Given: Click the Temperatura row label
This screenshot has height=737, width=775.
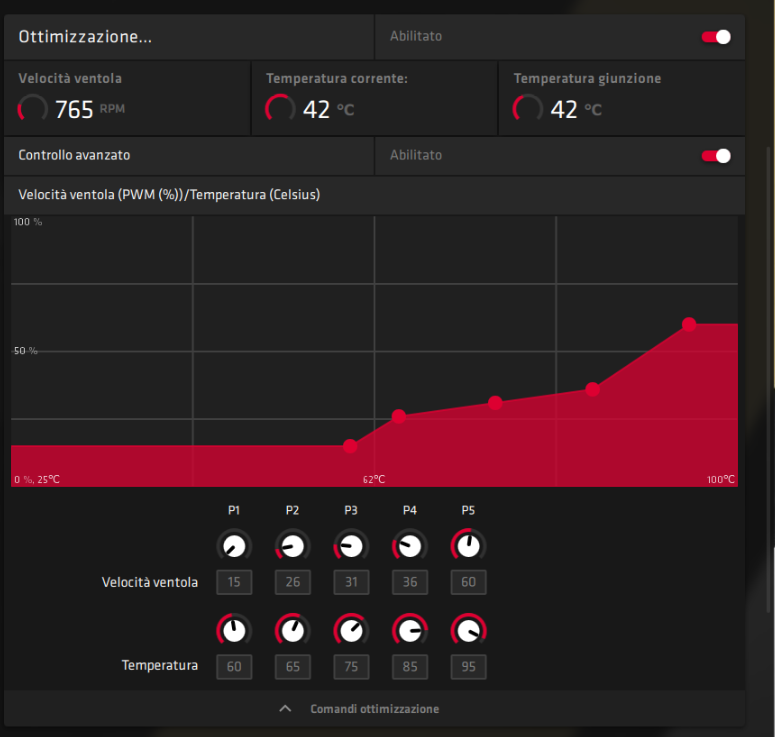Looking at the screenshot, I should 160,666.
